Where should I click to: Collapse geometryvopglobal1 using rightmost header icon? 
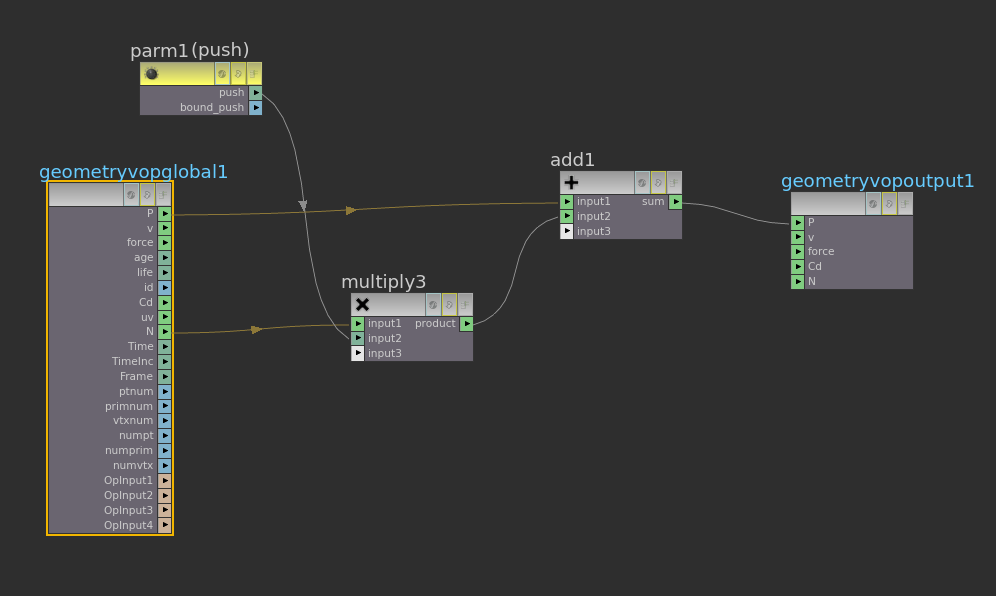pyautogui.click(x=163, y=194)
